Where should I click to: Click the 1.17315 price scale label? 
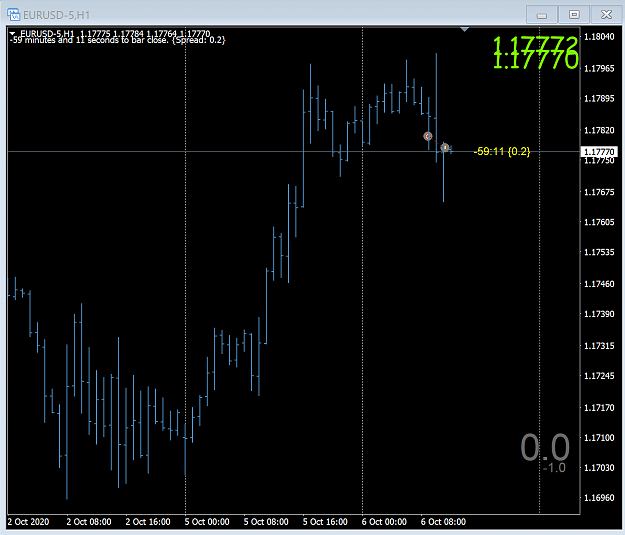(599, 346)
